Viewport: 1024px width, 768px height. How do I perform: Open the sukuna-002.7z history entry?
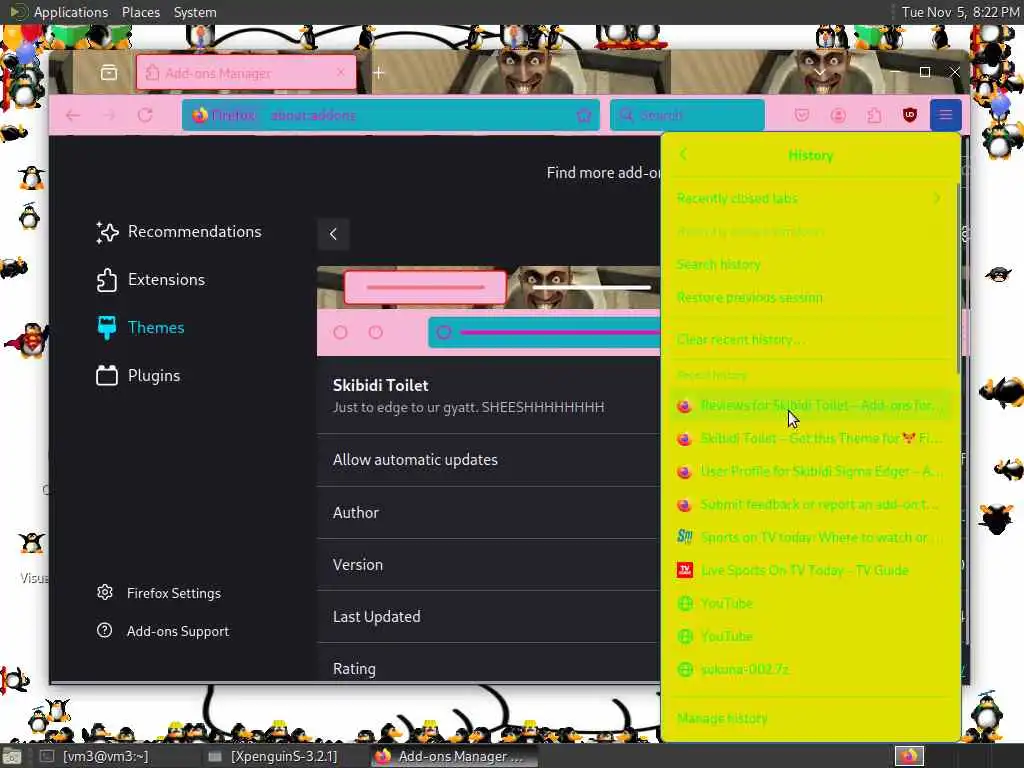[810, 669]
